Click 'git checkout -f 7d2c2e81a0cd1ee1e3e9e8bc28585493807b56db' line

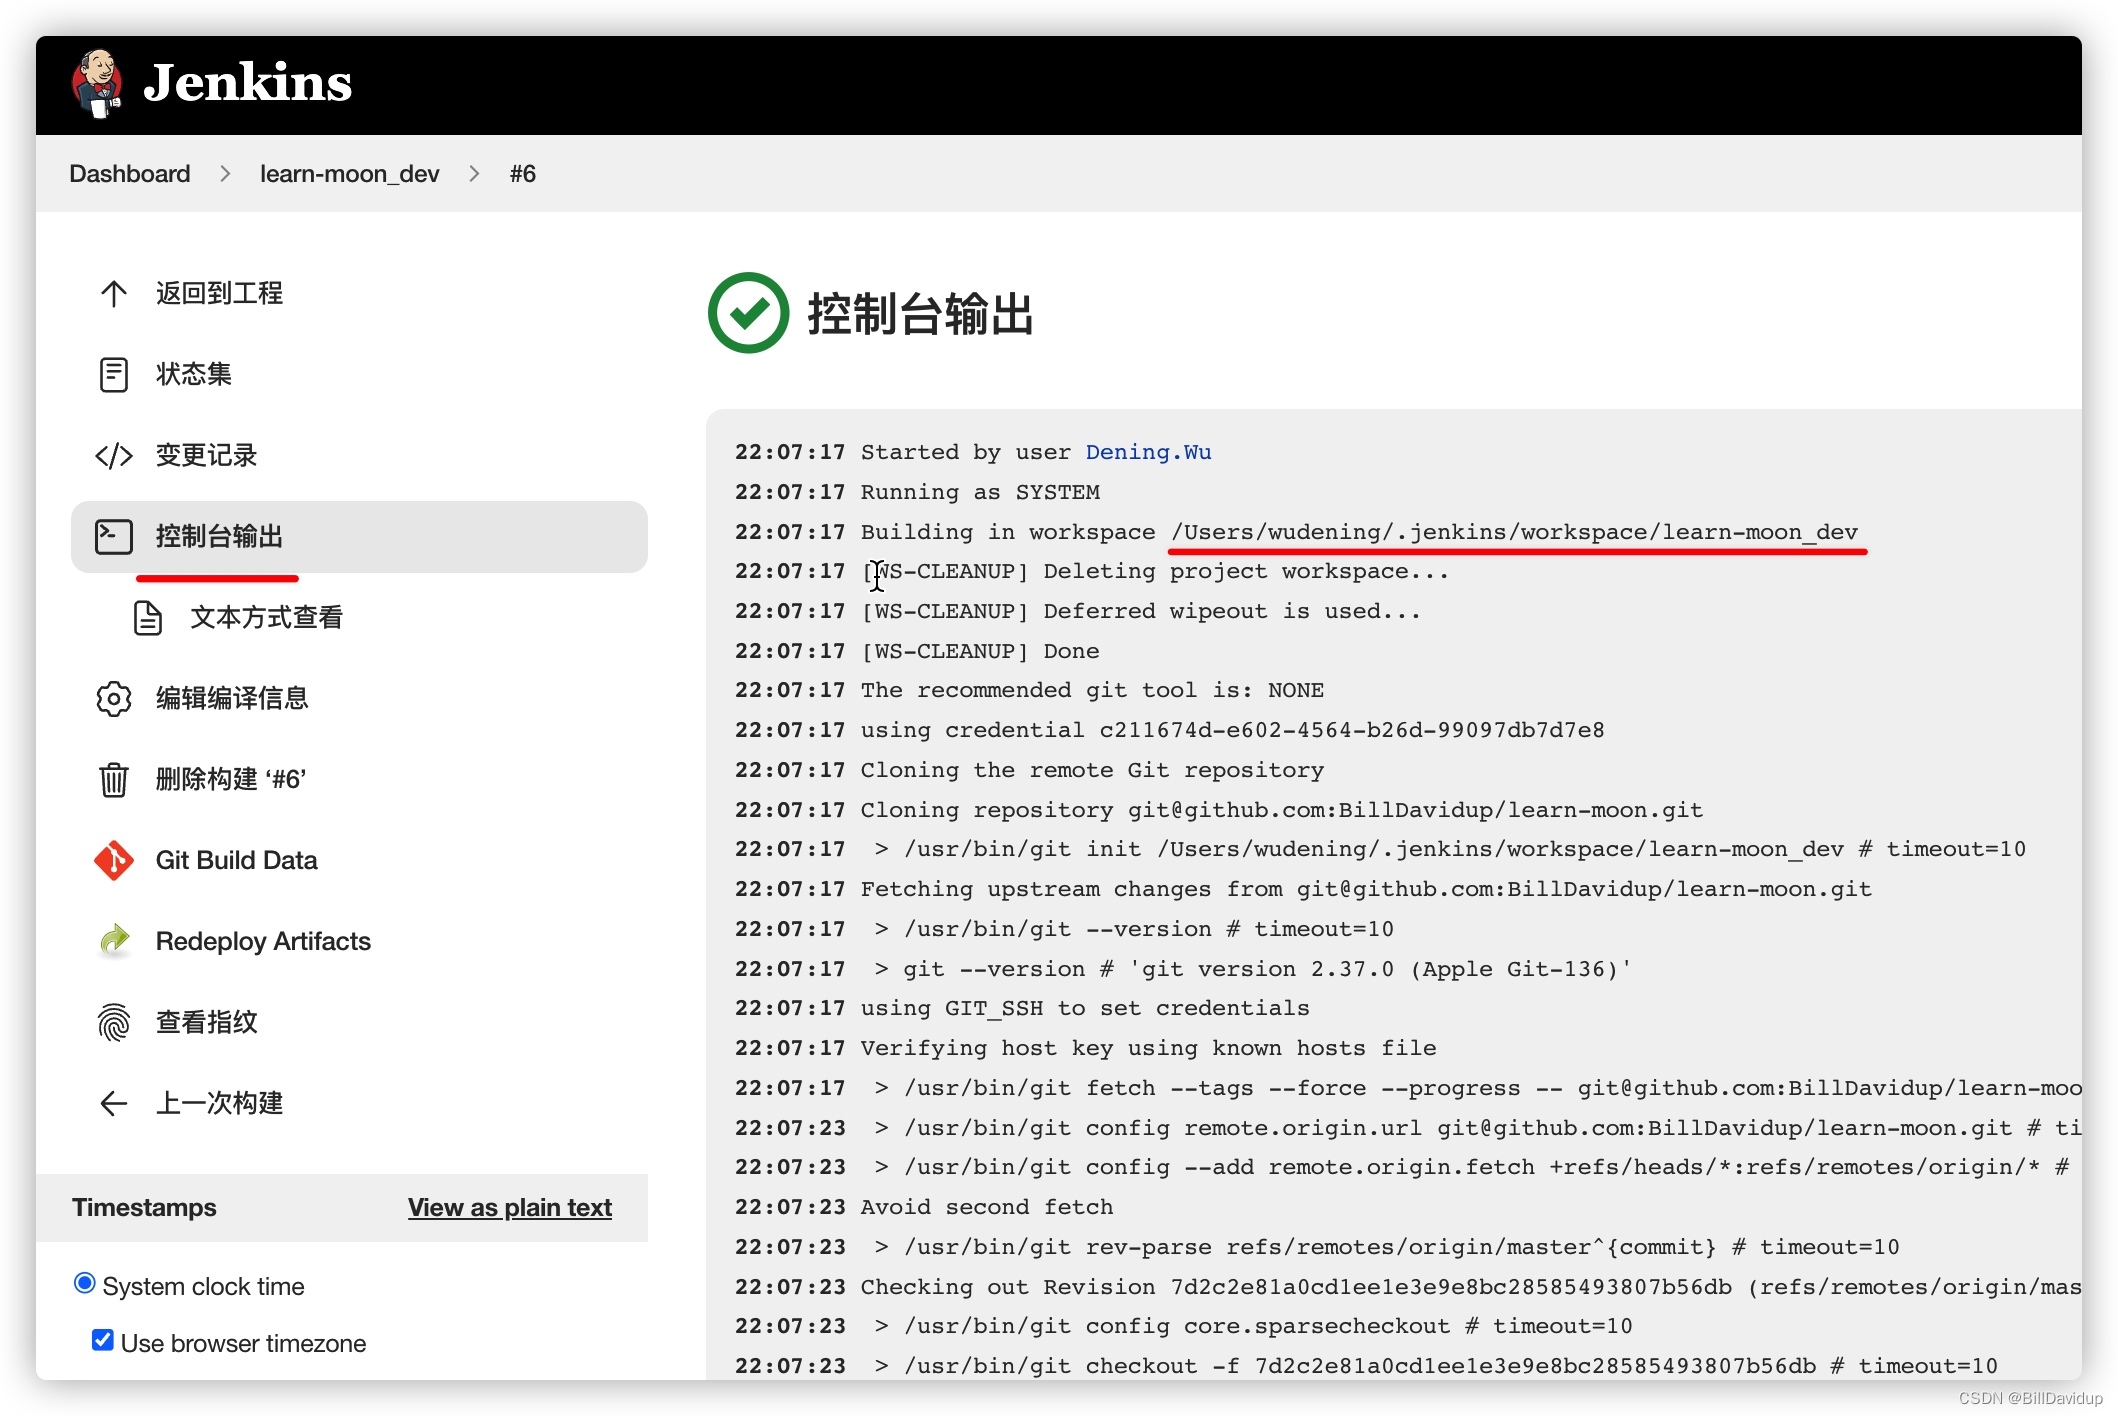click(x=1435, y=1366)
